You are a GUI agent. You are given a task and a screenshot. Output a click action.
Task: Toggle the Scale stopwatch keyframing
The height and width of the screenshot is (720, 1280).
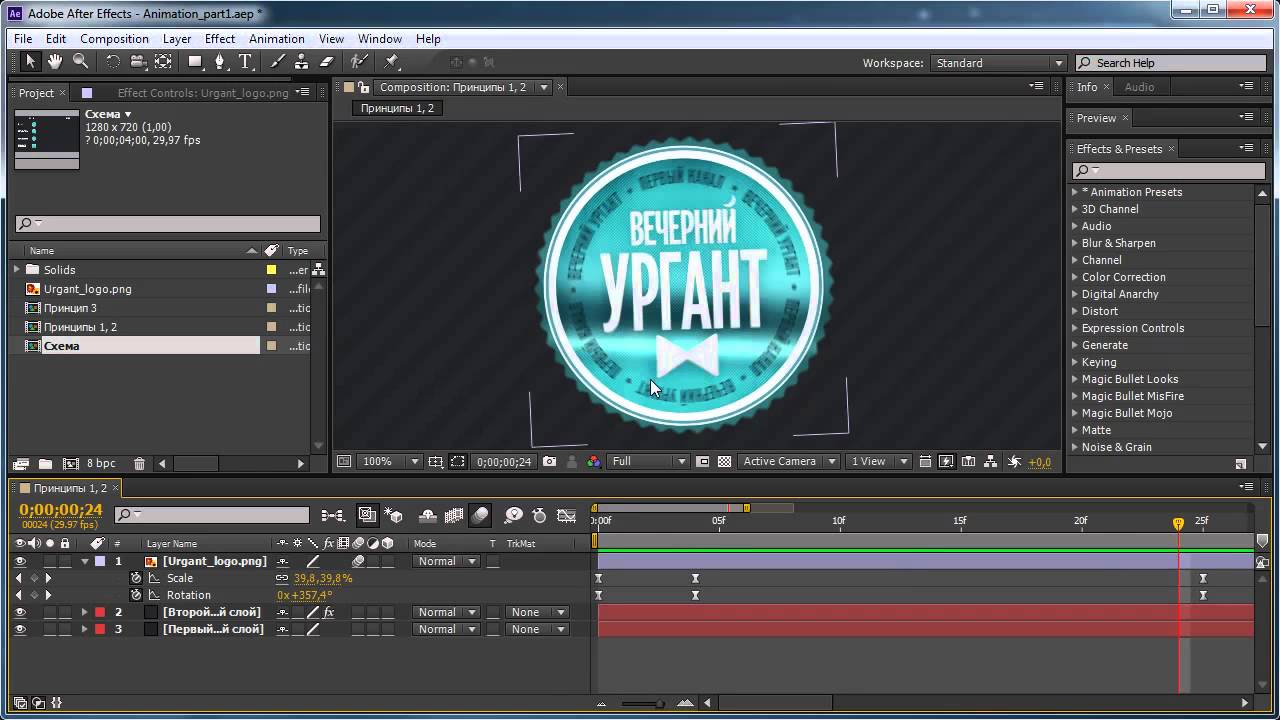[136, 579]
